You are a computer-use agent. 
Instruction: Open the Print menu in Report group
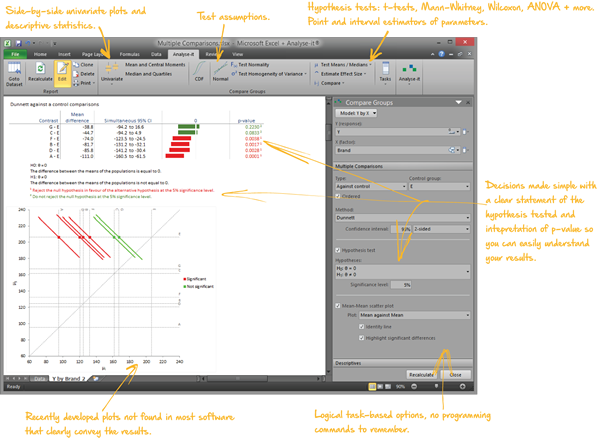pyautogui.click(x=84, y=83)
